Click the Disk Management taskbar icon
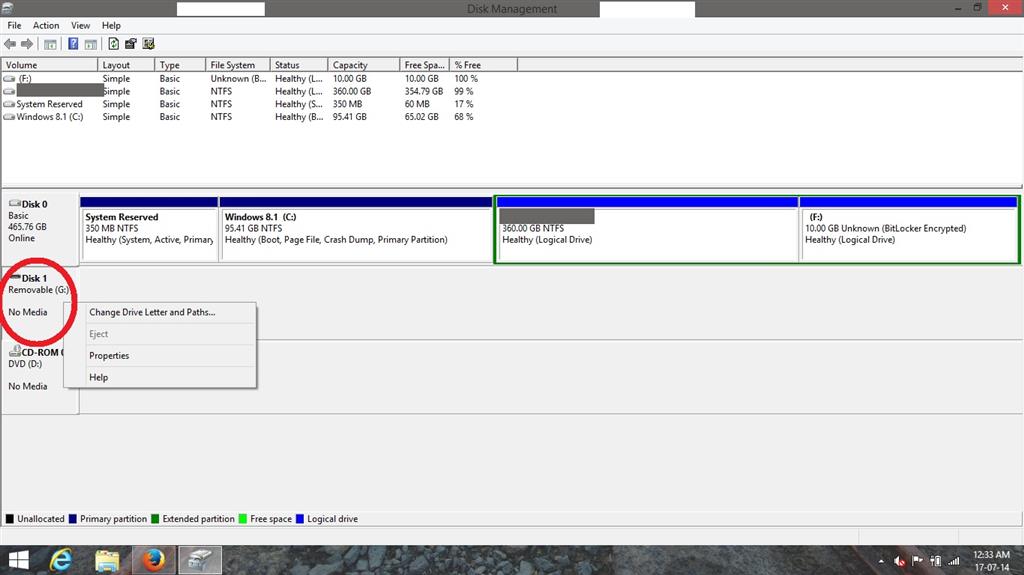The image size is (1024, 575). point(200,560)
